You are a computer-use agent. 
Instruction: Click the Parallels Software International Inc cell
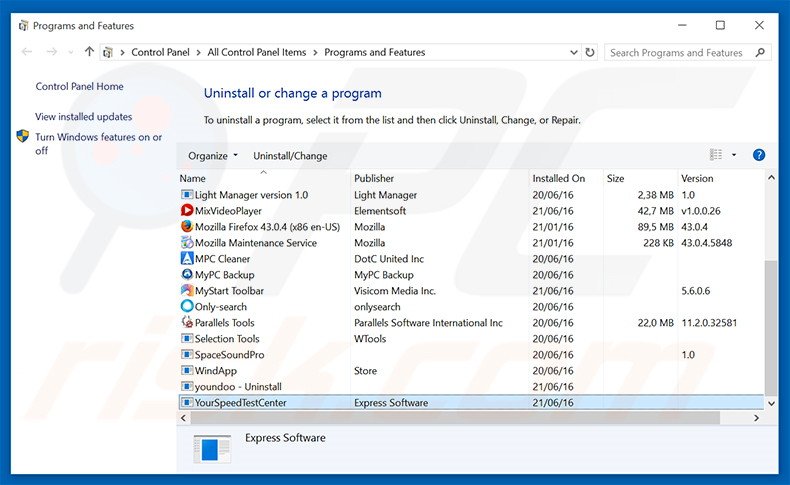(x=428, y=323)
